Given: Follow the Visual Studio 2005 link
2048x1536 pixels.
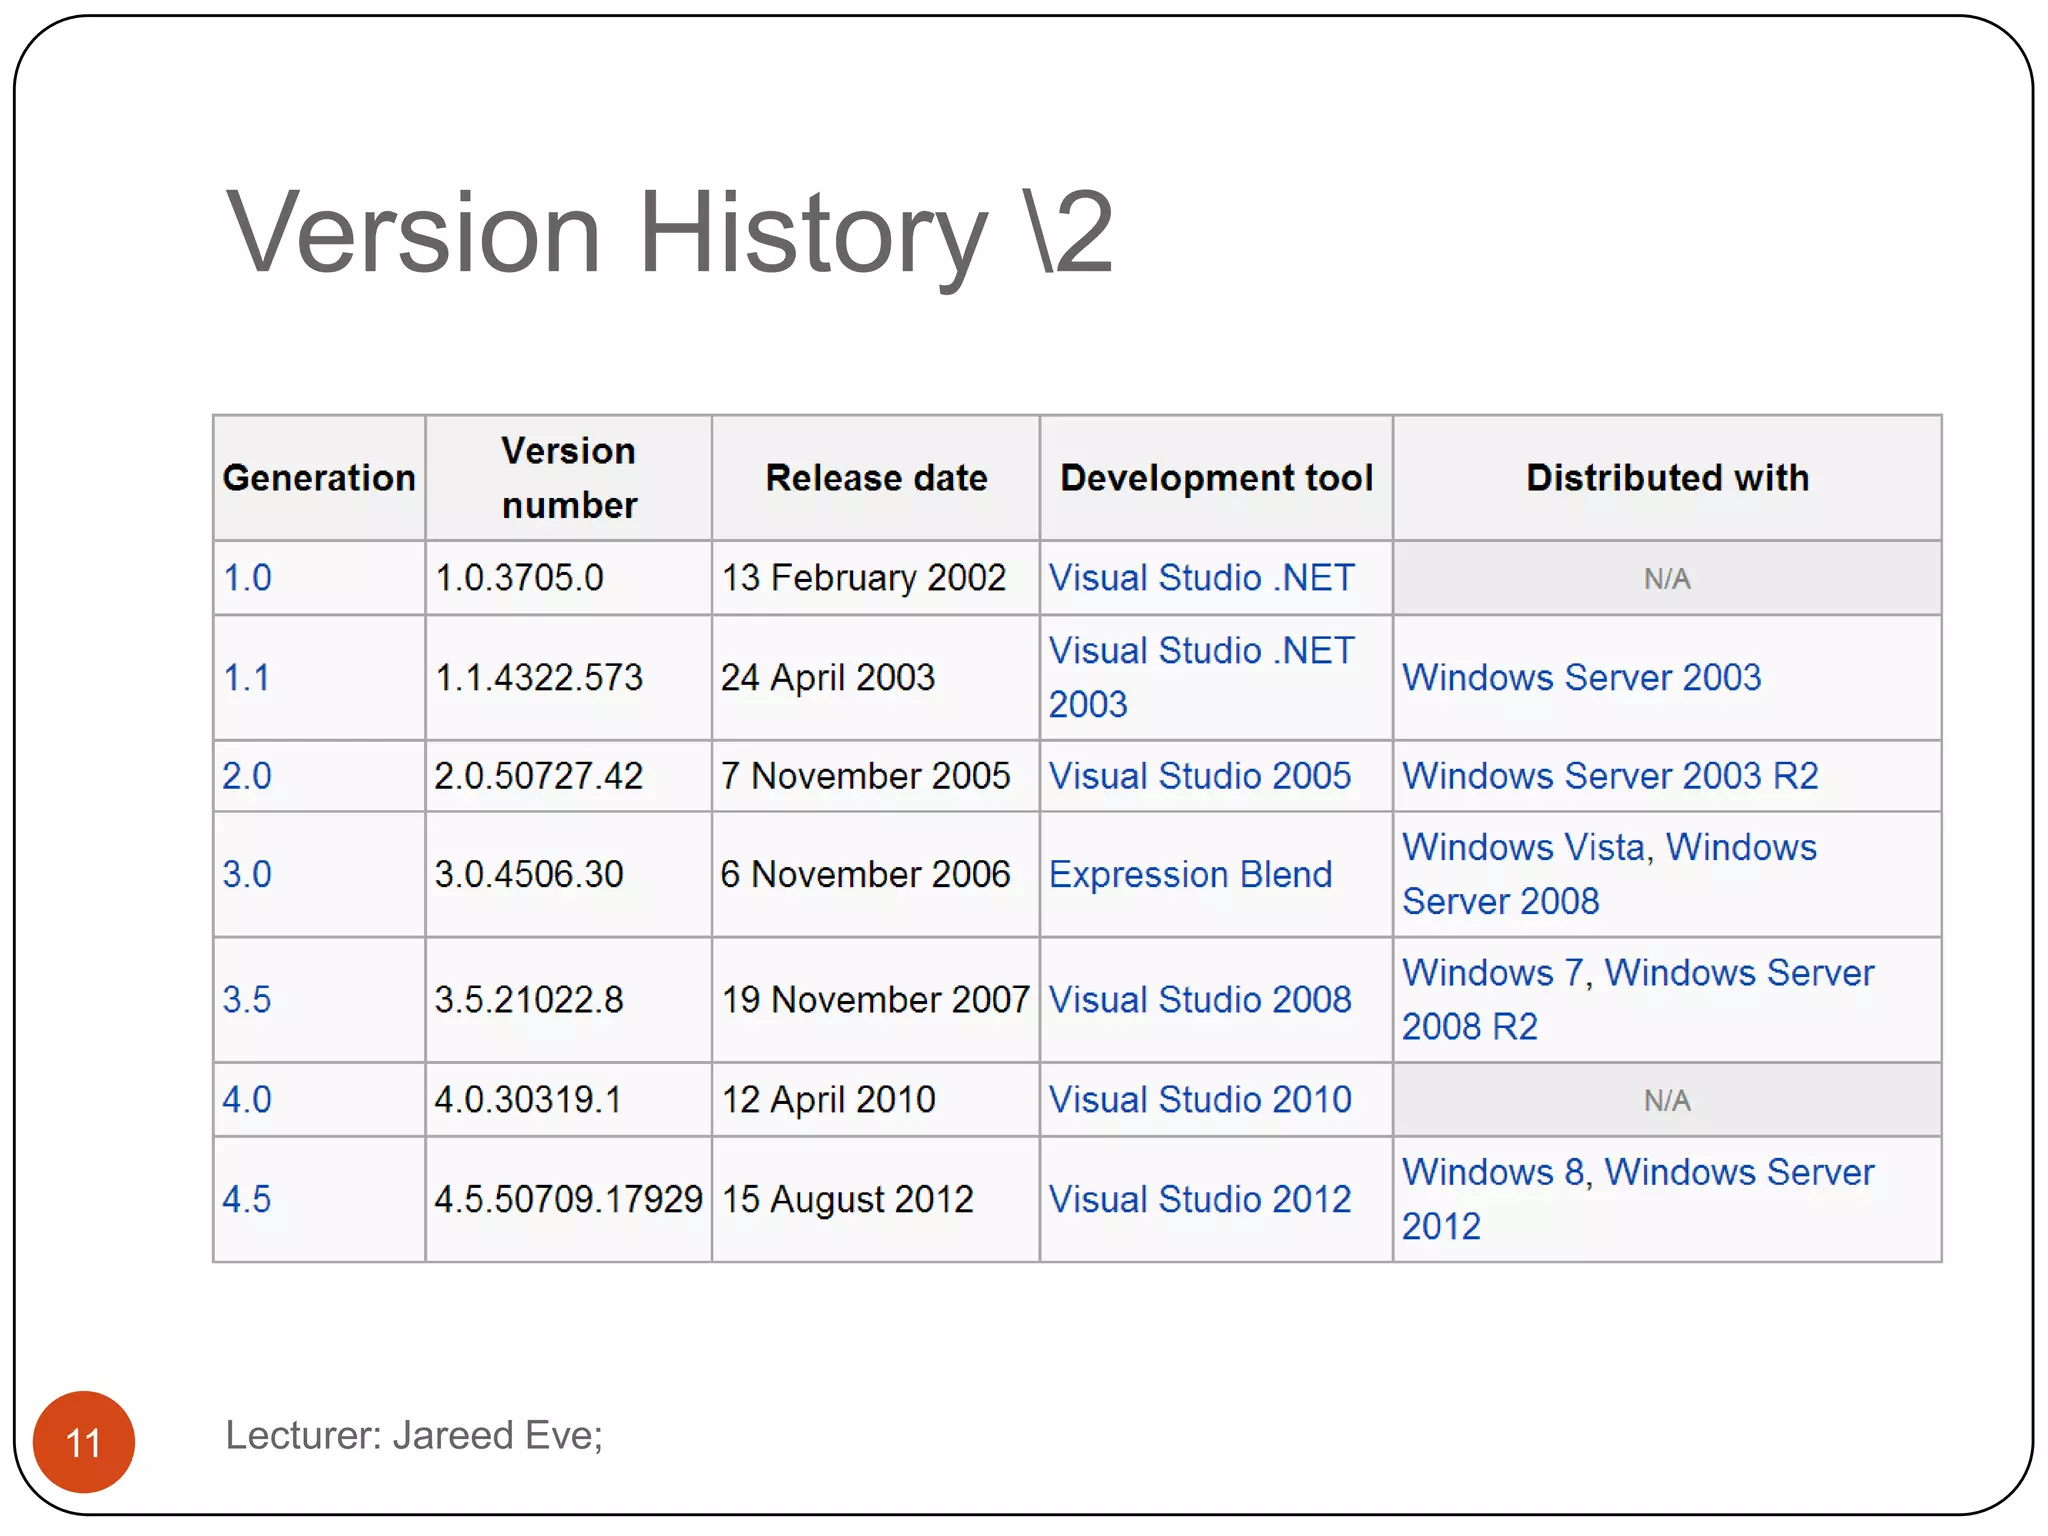Looking at the screenshot, I should [1200, 776].
